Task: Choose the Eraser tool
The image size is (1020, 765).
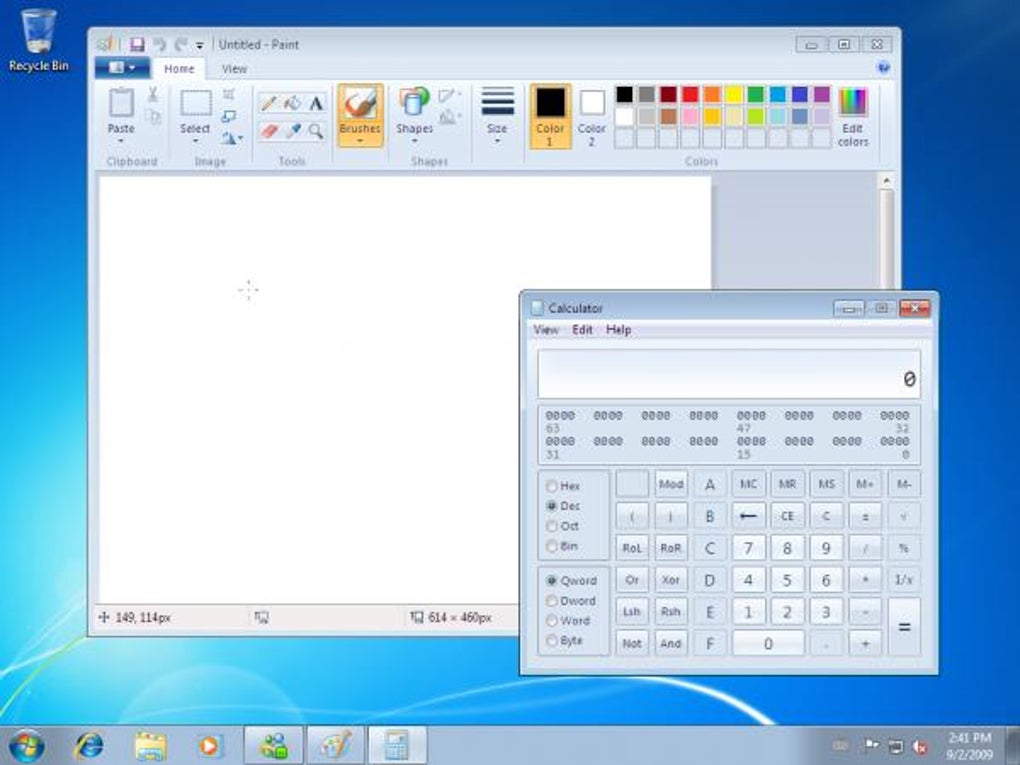Action: (x=268, y=127)
